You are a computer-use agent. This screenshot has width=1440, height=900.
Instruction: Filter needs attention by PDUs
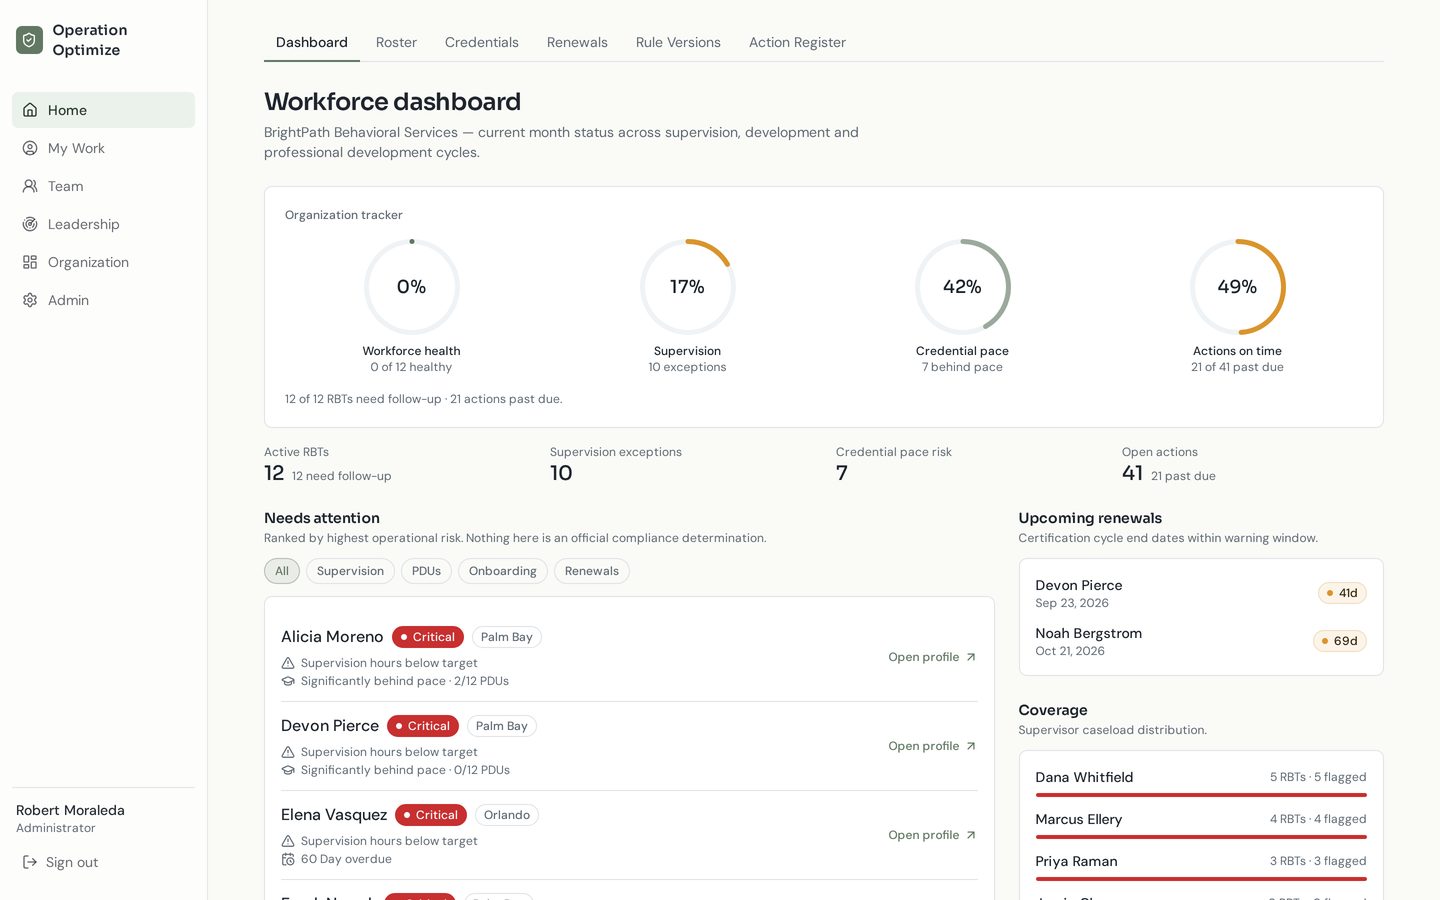coord(426,571)
